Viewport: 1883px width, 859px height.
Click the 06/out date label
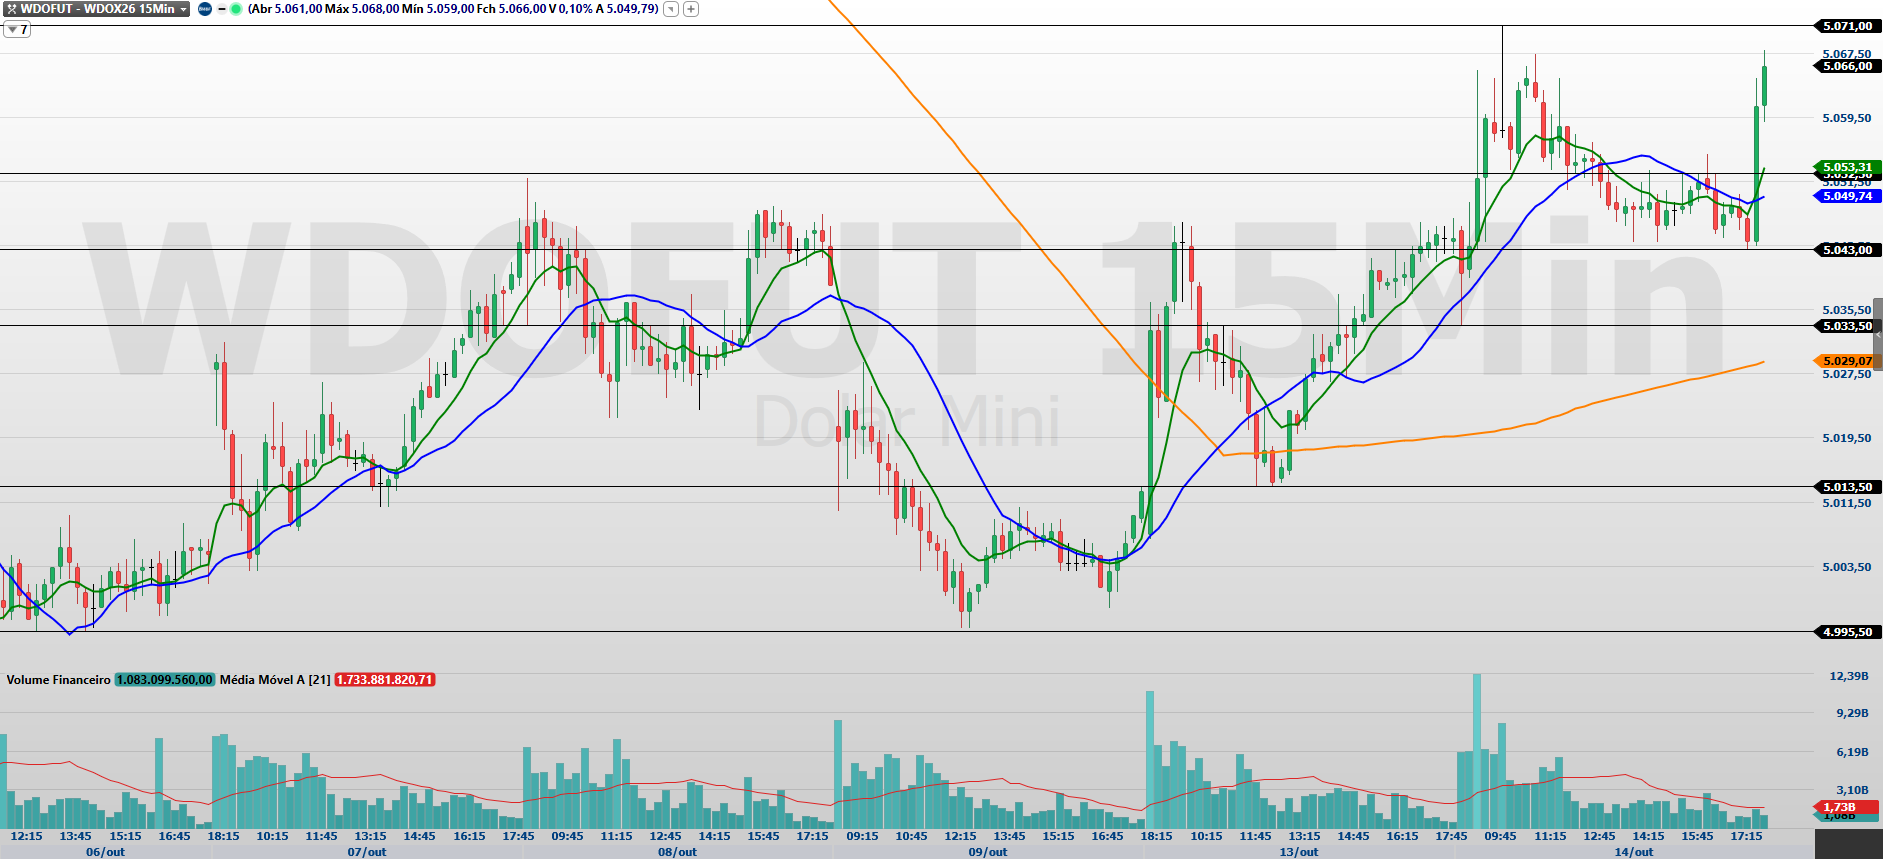[x=106, y=852]
